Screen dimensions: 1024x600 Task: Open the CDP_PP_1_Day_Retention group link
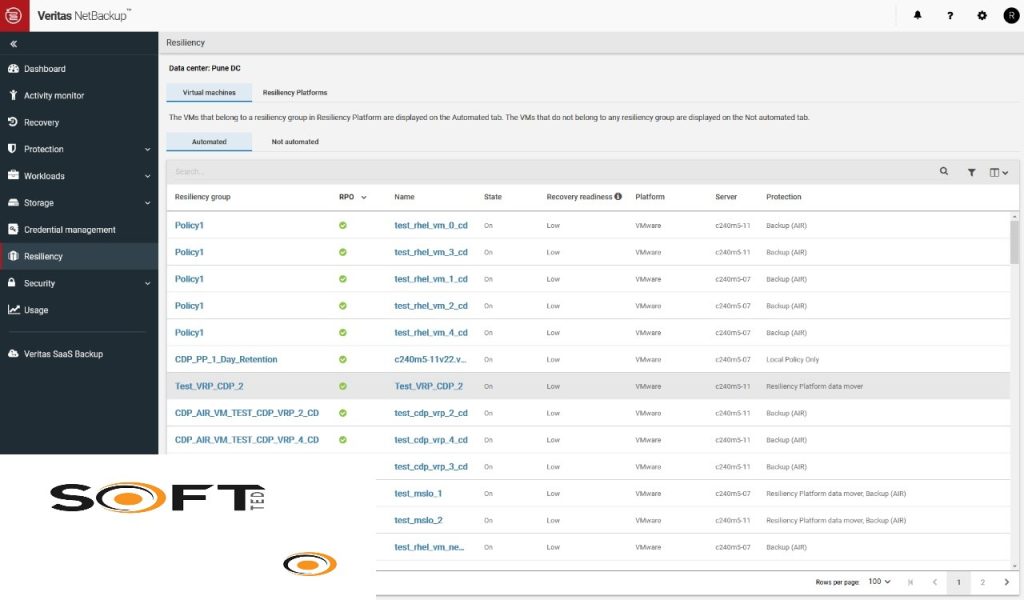coord(226,359)
